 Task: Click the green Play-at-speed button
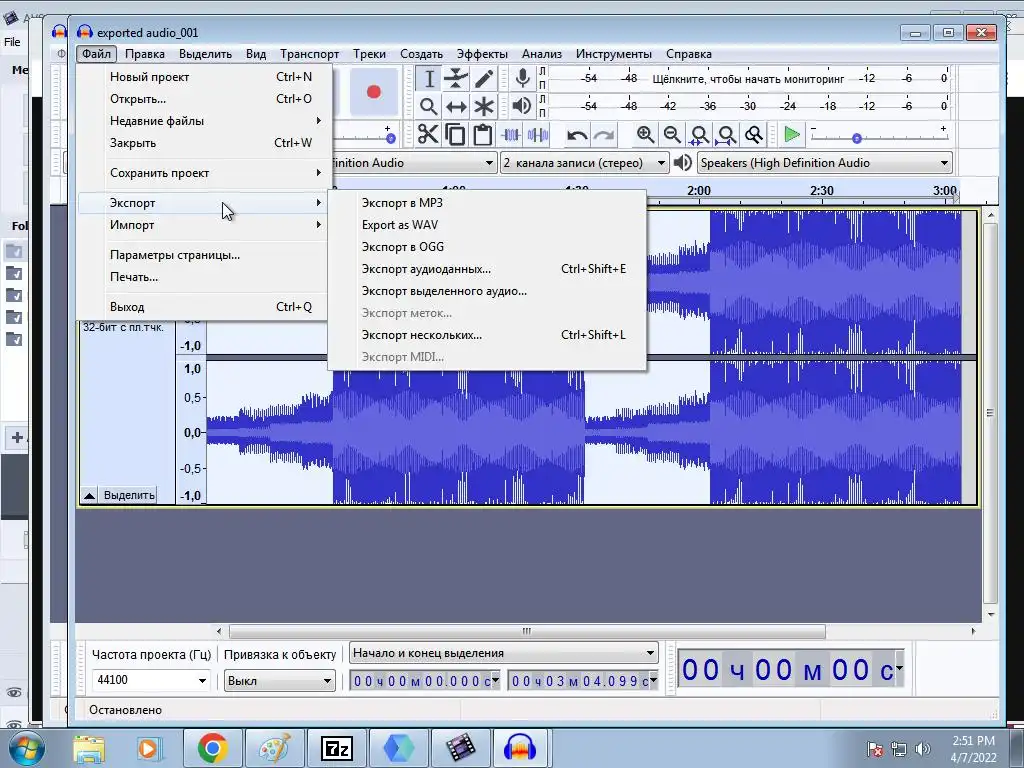click(792, 135)
